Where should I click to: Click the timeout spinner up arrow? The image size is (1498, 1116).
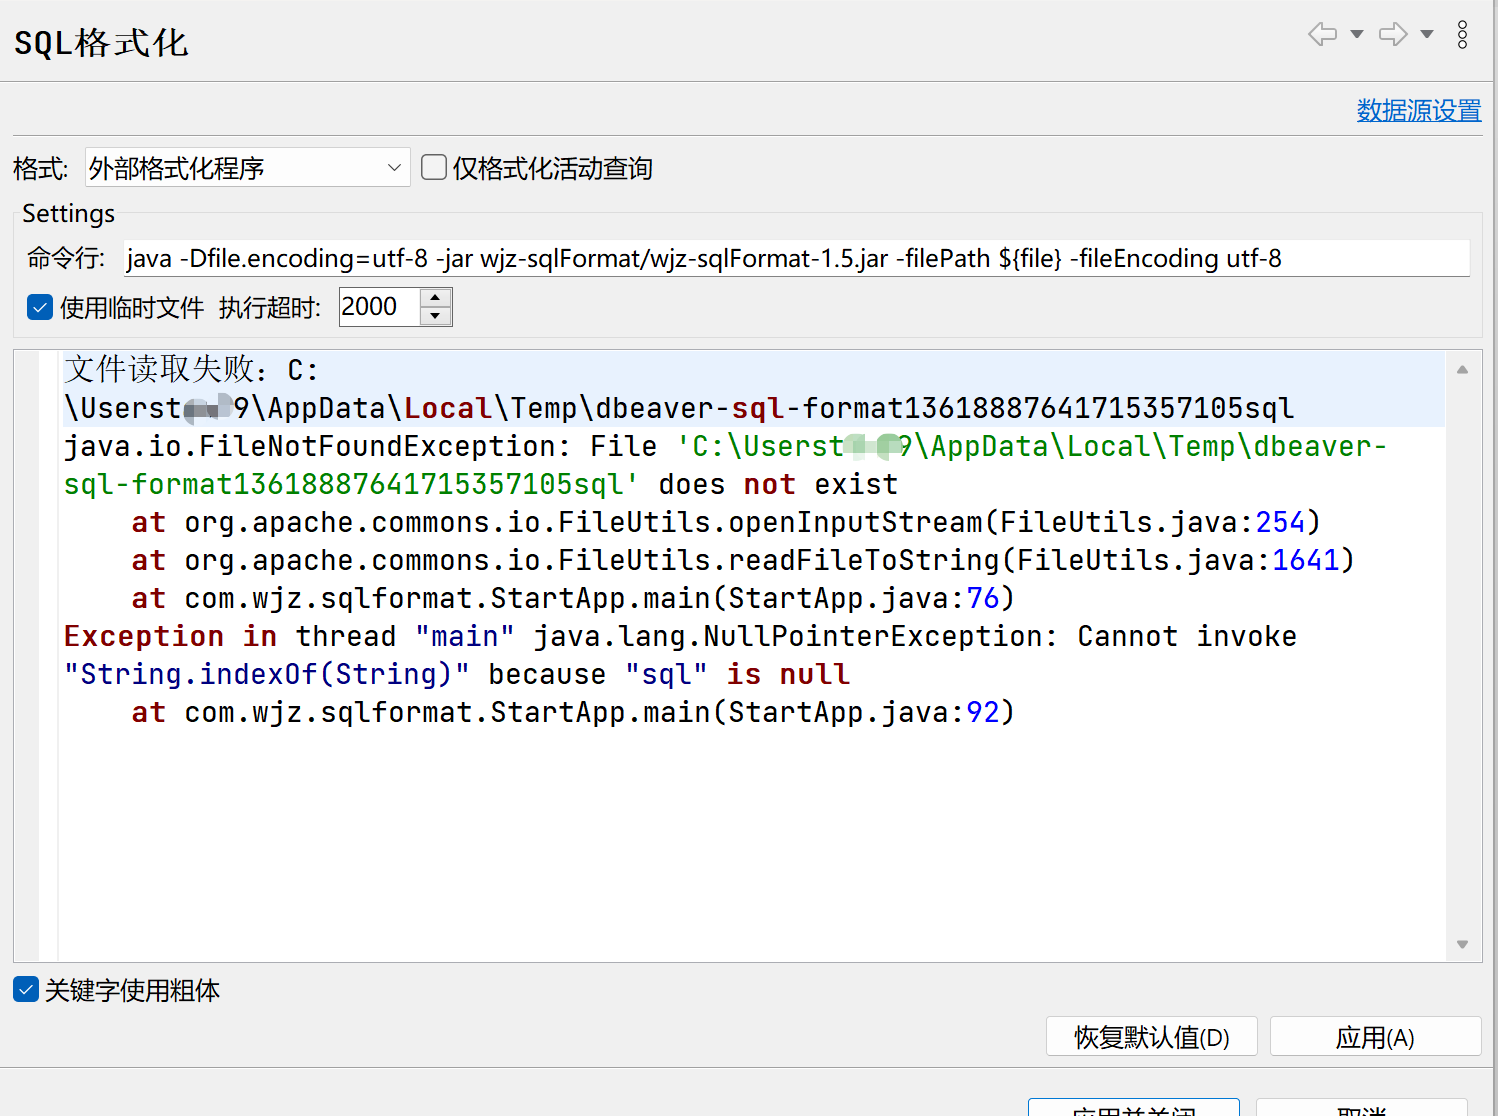[435, 297]
